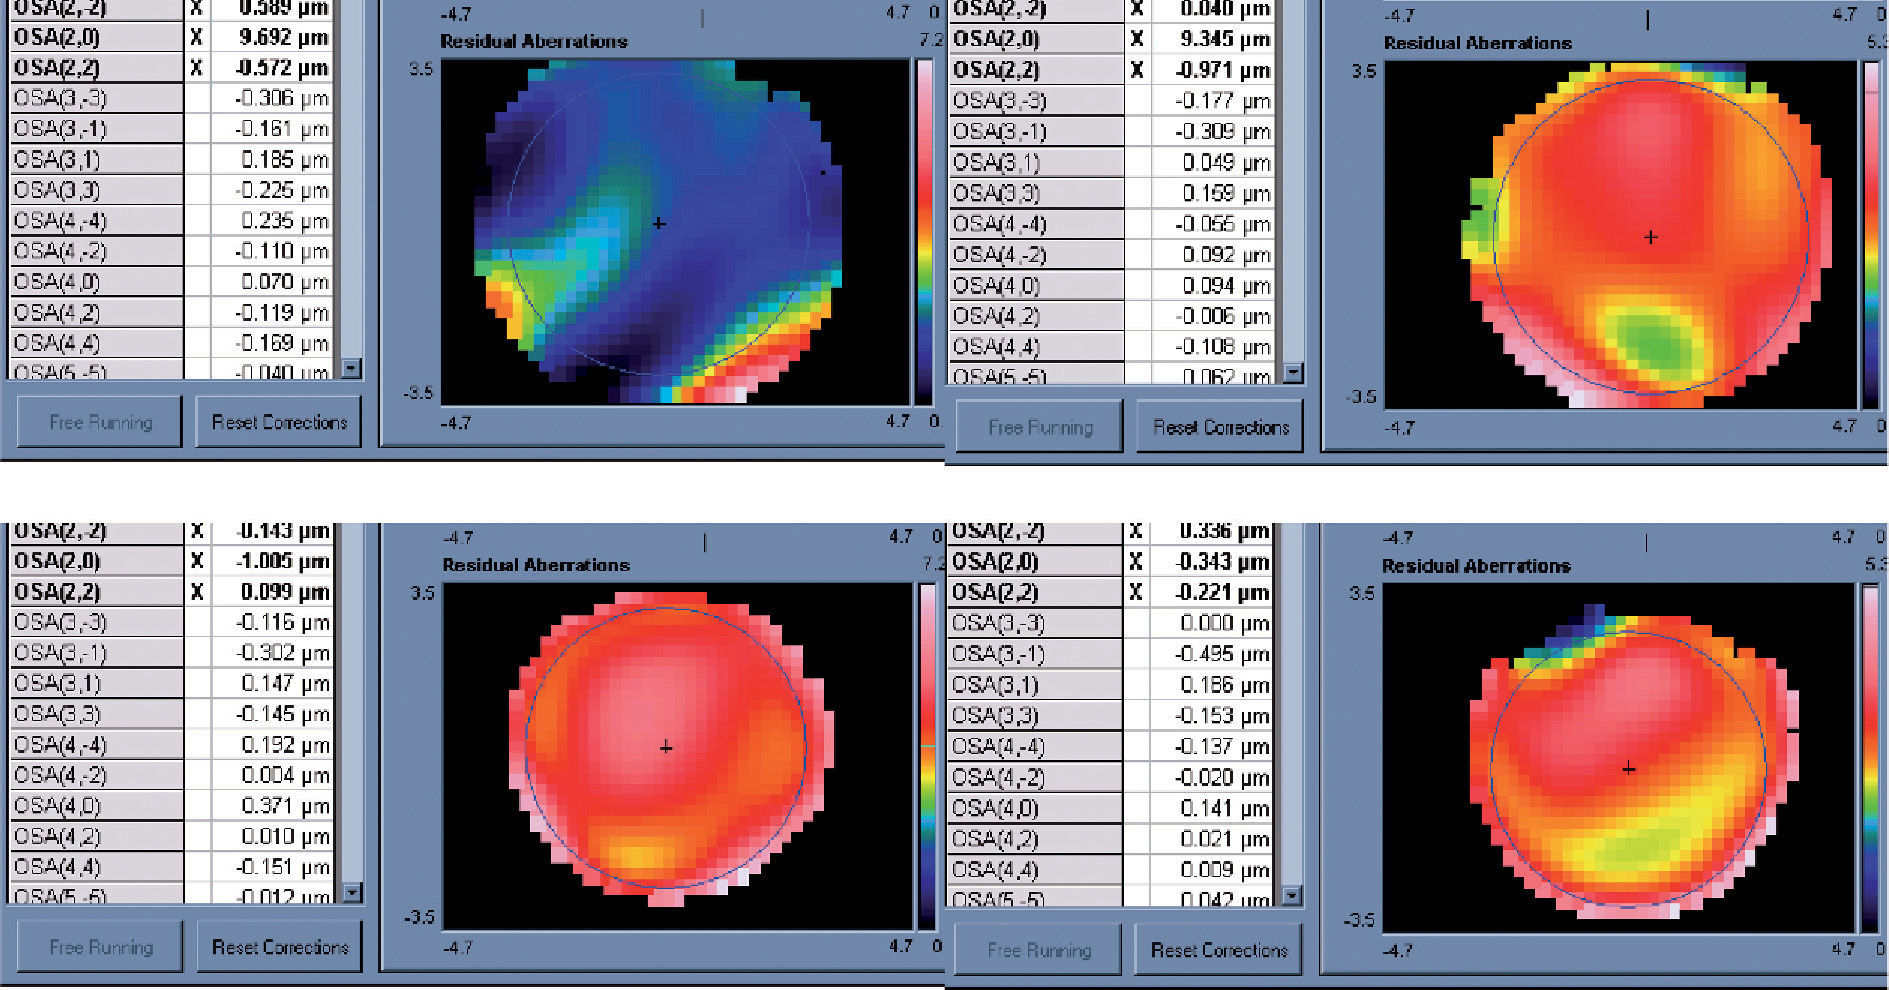
Task: Click the center crosshair on the blue aberration map
Action: click(x=658, y=223)
